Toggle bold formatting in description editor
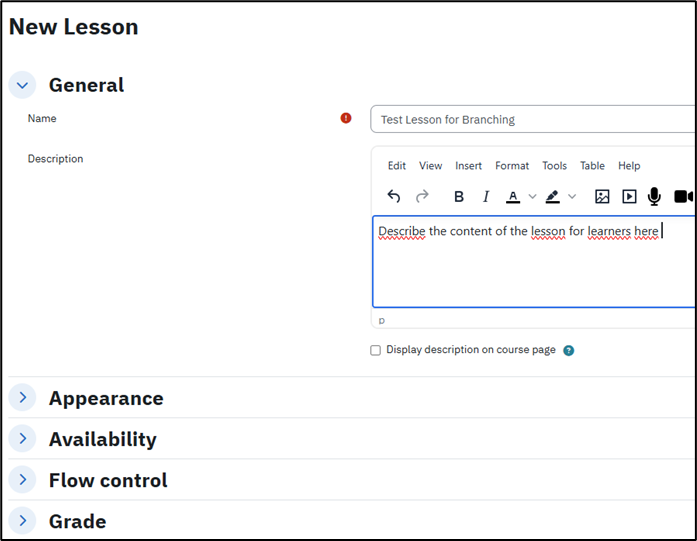 tap(459, 197)
